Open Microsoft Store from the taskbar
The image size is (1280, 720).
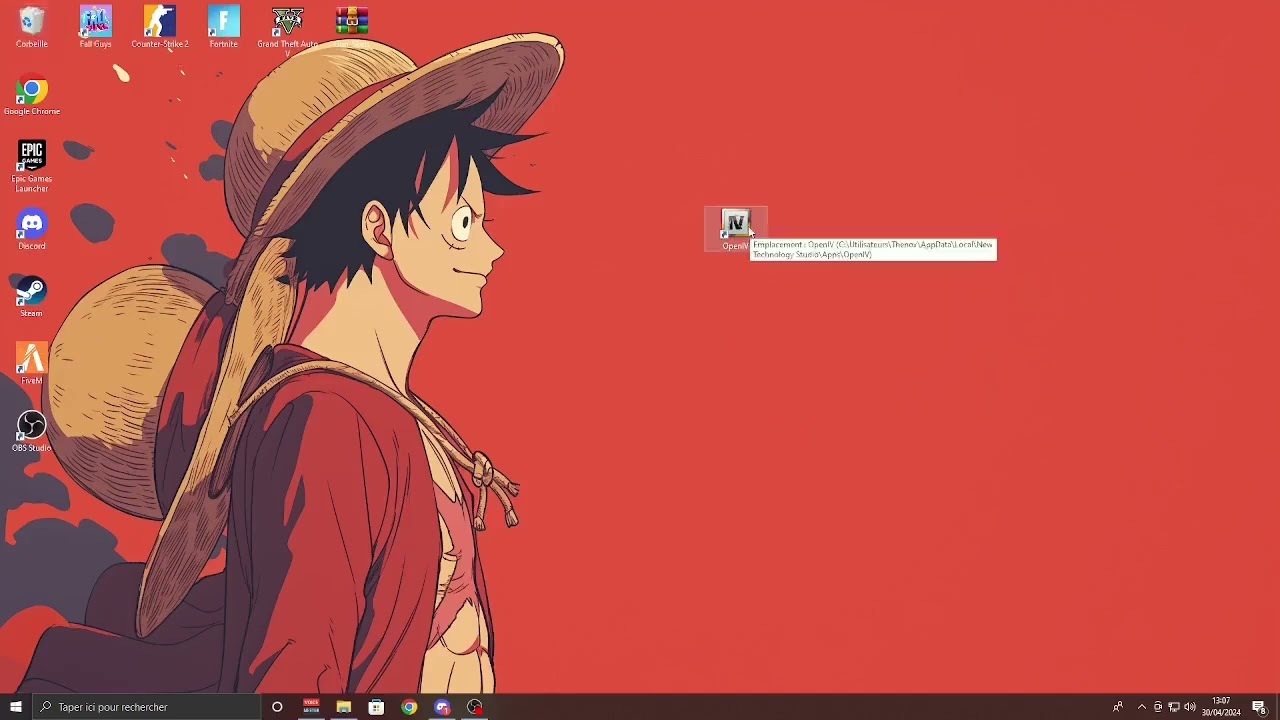coord(376,707)
